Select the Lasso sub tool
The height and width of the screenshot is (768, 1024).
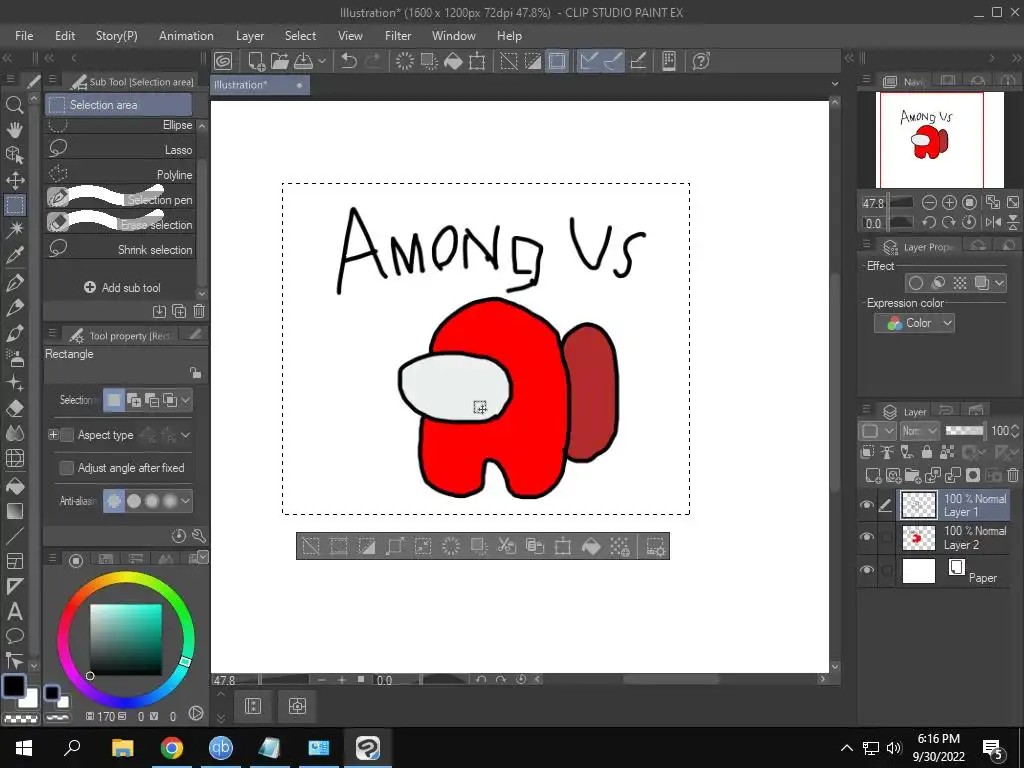pyautogui.click(x=120, y=150)
